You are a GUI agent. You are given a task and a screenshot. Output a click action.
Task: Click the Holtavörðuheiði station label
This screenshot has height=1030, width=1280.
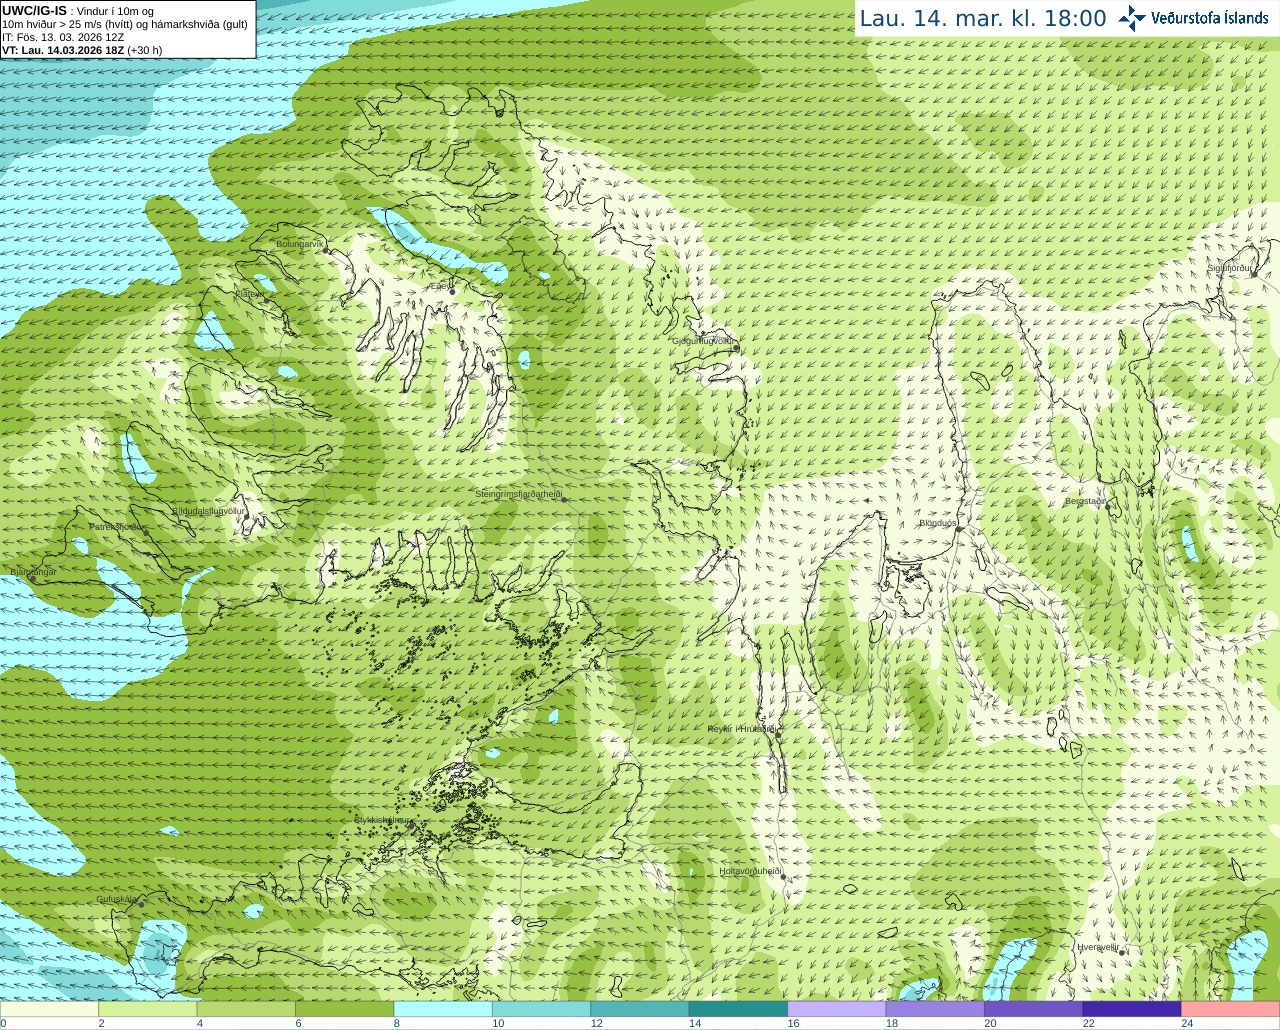coord(750,871)
